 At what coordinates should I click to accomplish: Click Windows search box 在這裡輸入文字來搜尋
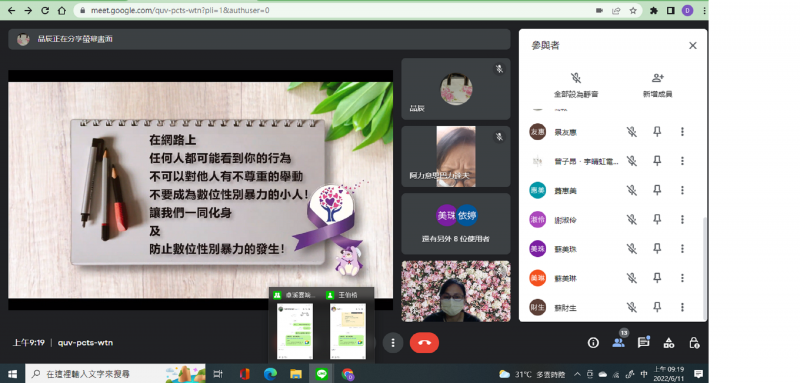click(x=115, y=374)
